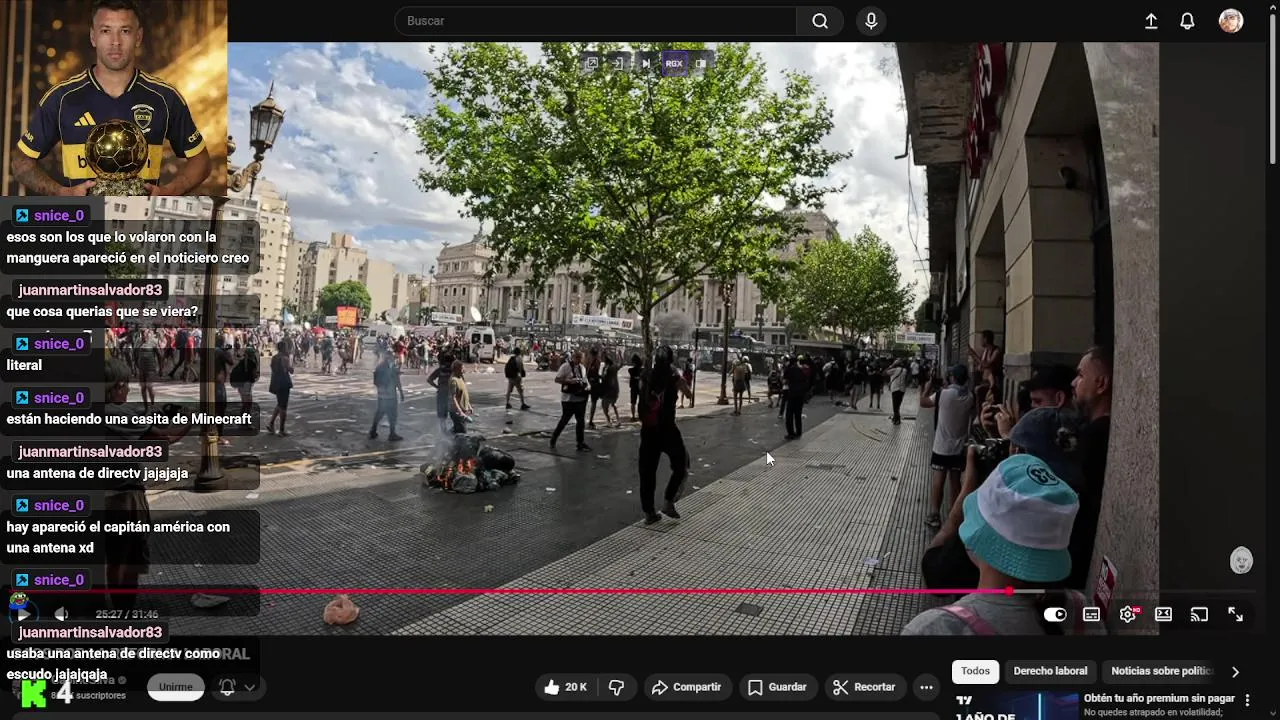Click the Recortar clip button
Image resolution: width=1280 pixels, height=720 pixels.
pyautogui.click(x=864, y=687)
